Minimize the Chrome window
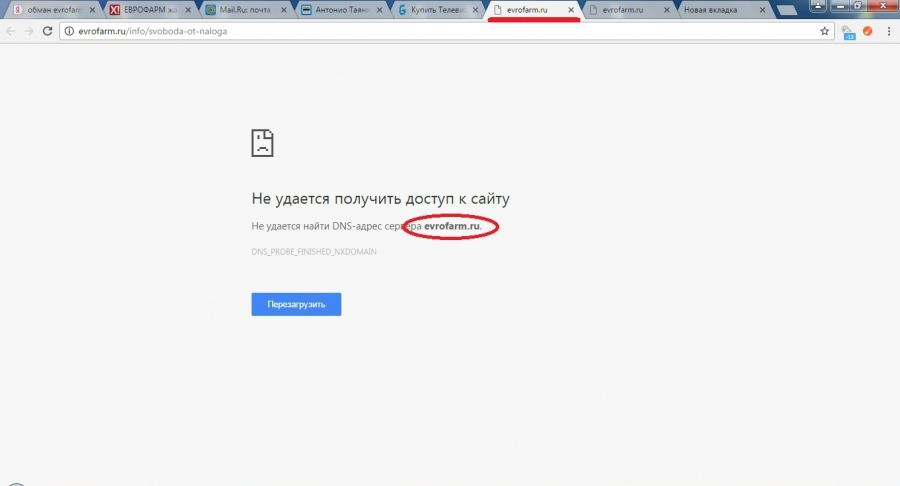The width and height of the screenshot is (900, 486). [x=840, y=6]
